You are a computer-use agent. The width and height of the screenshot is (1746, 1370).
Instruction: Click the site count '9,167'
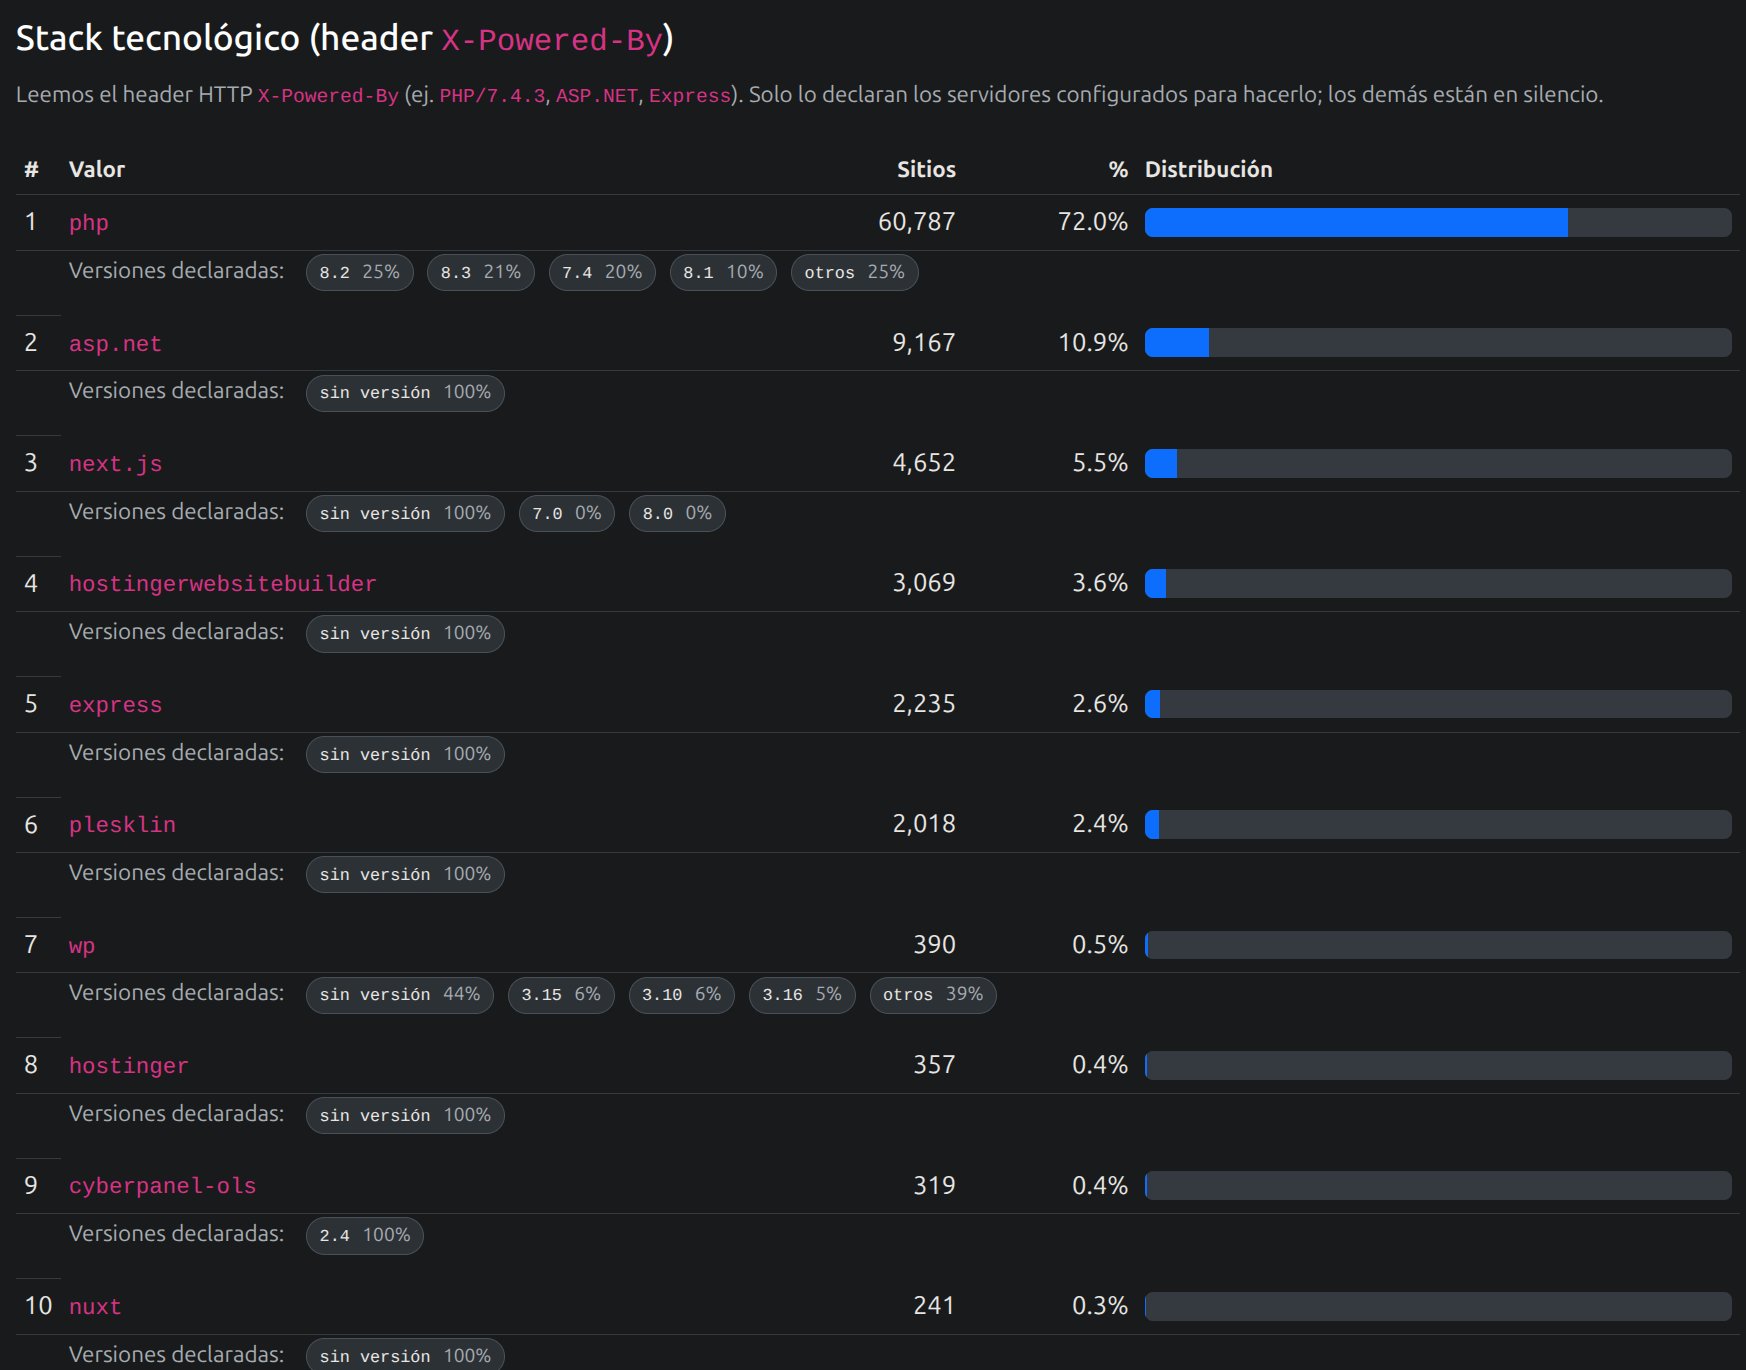click(x=924, y=343)
